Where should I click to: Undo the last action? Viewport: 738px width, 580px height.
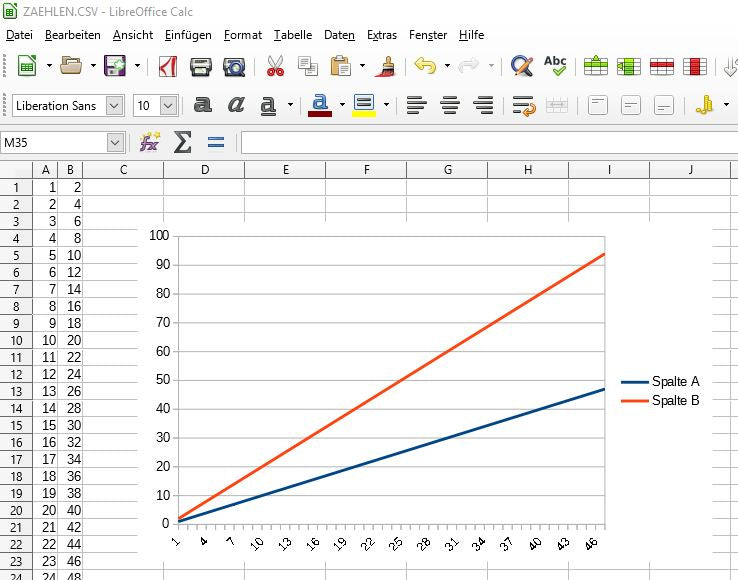point(425,65)
